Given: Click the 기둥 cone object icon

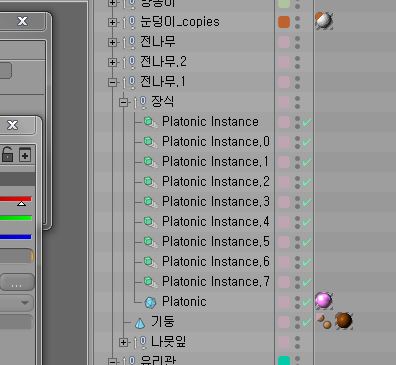Looking at the screenshot, I should click(140, 322).
